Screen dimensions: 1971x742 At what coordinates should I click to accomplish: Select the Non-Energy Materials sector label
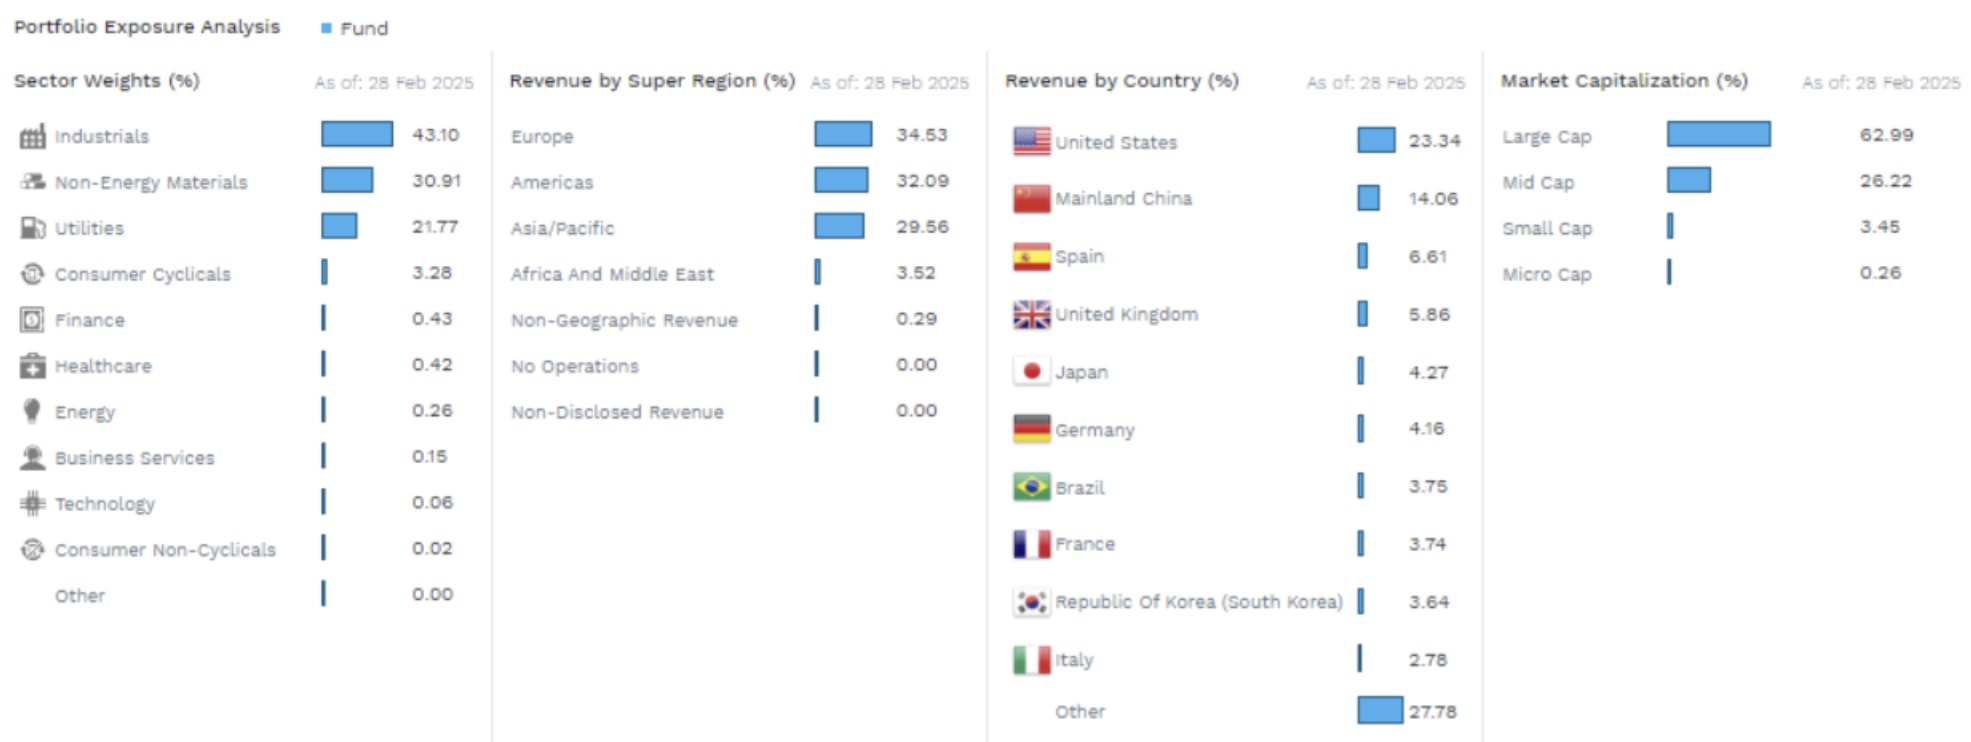[150, 182]
